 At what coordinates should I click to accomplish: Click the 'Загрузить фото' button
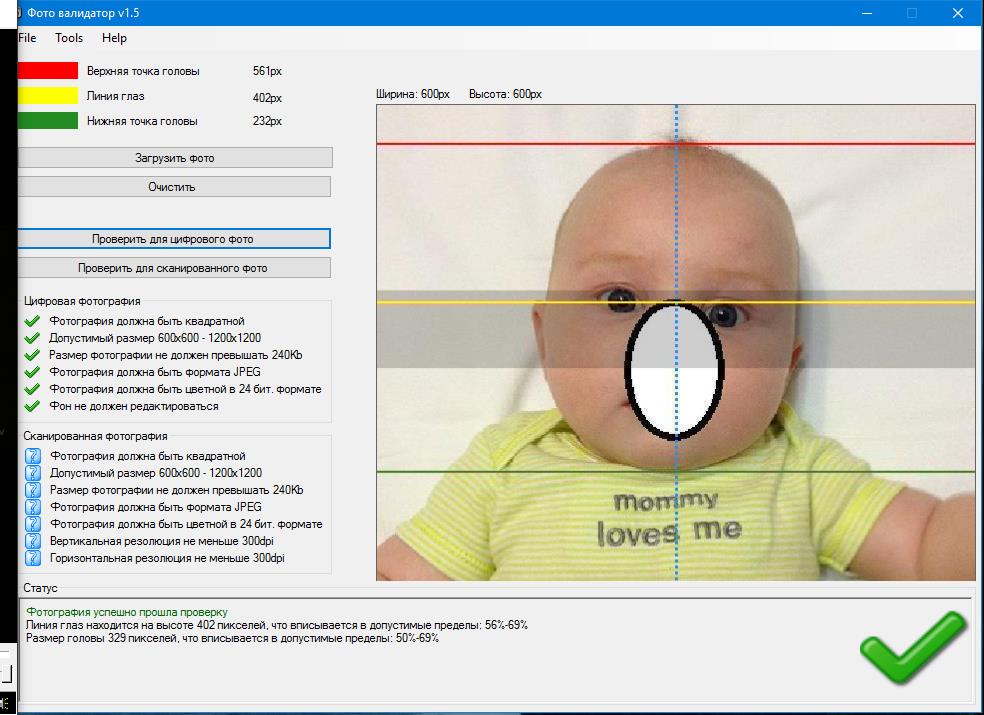pyautogui.click(x=174, y=158)
